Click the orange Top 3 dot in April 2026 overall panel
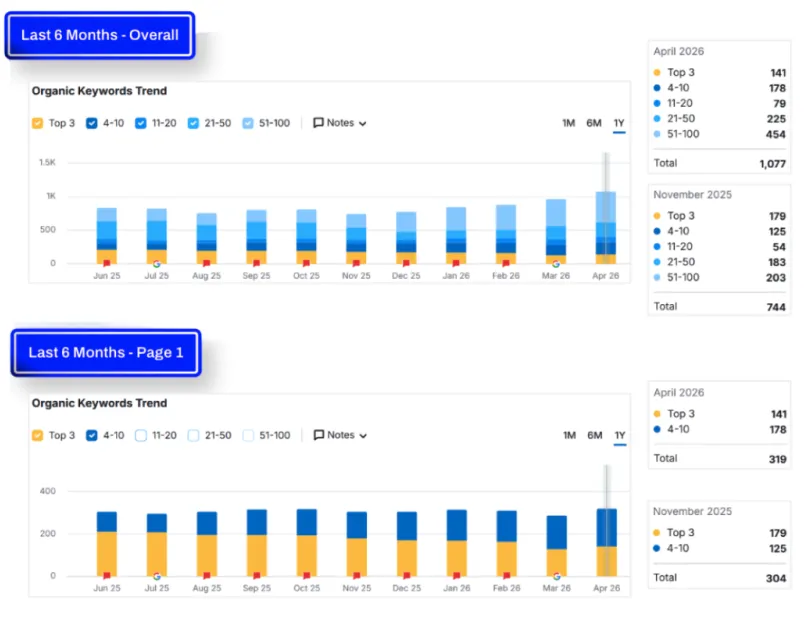 tap(657, 72)
